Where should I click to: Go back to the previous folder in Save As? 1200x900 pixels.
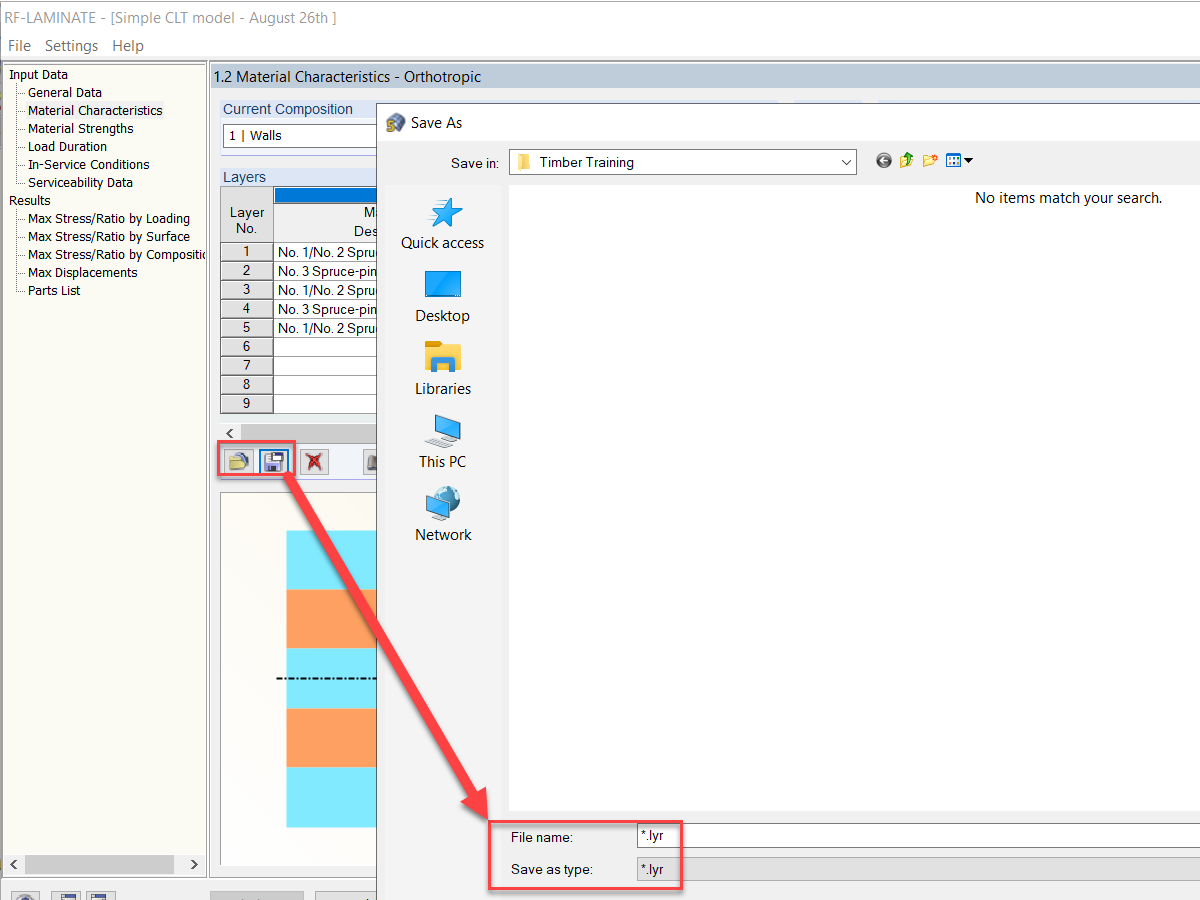(883, 161)
